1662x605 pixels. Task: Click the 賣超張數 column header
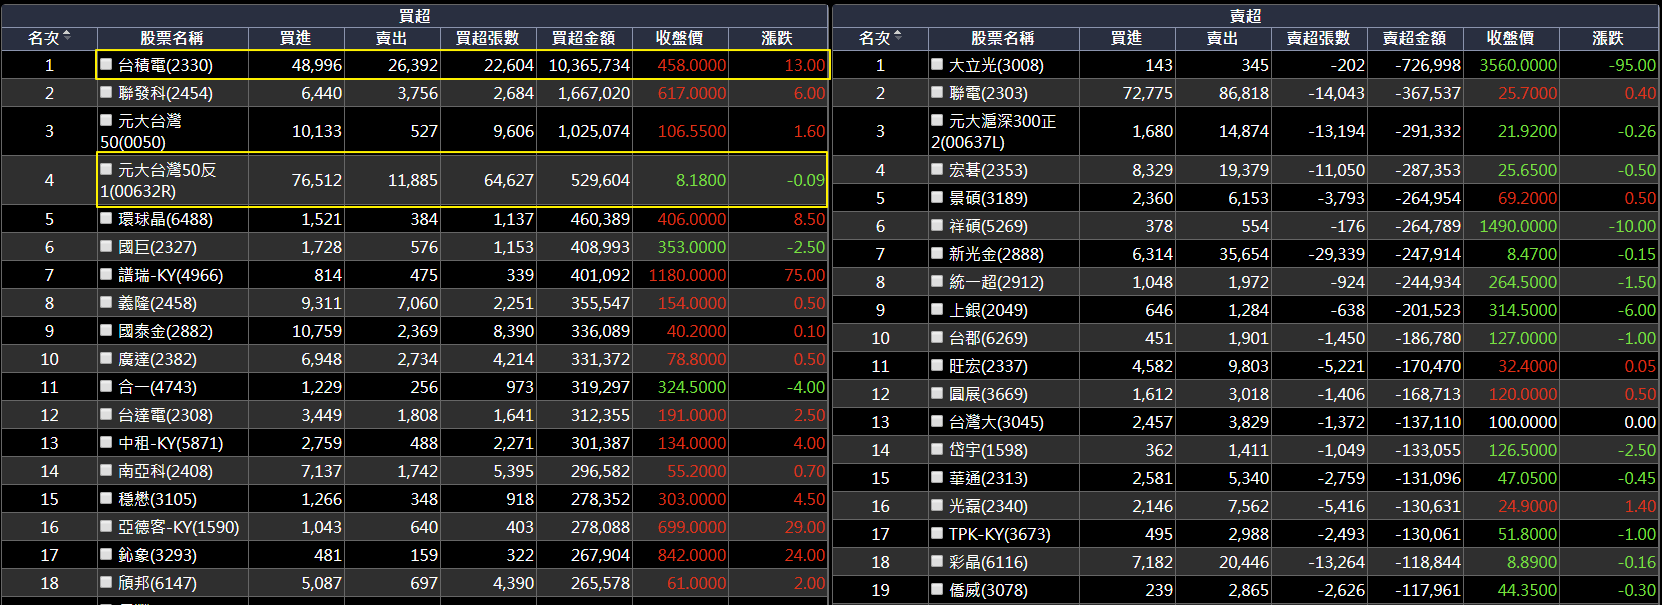pos(1319,38)
